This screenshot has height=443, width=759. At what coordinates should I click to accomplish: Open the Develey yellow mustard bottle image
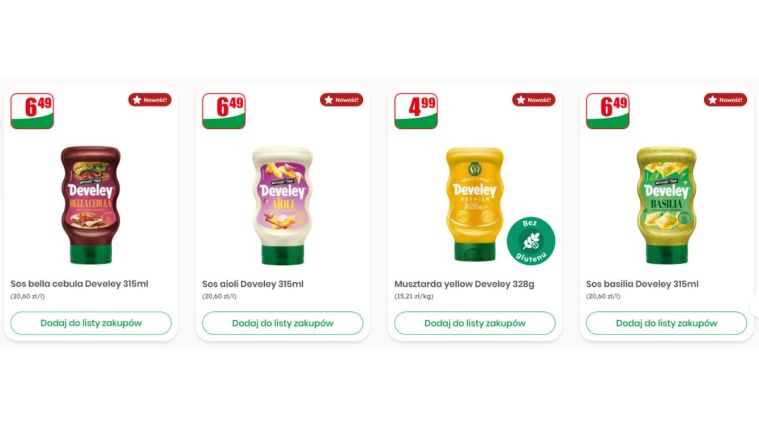point(474,204)
